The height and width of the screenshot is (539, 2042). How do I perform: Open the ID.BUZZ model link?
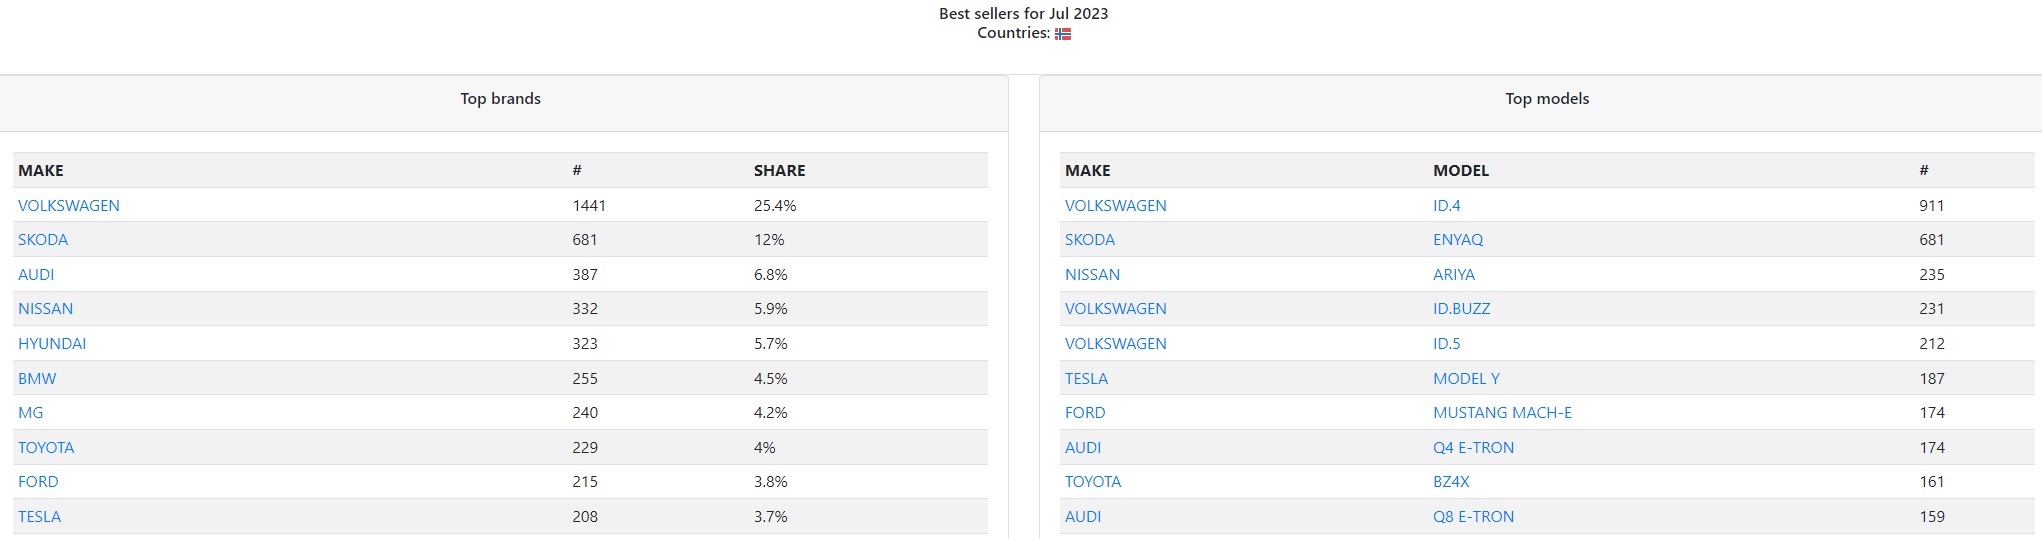(1461, 309)
